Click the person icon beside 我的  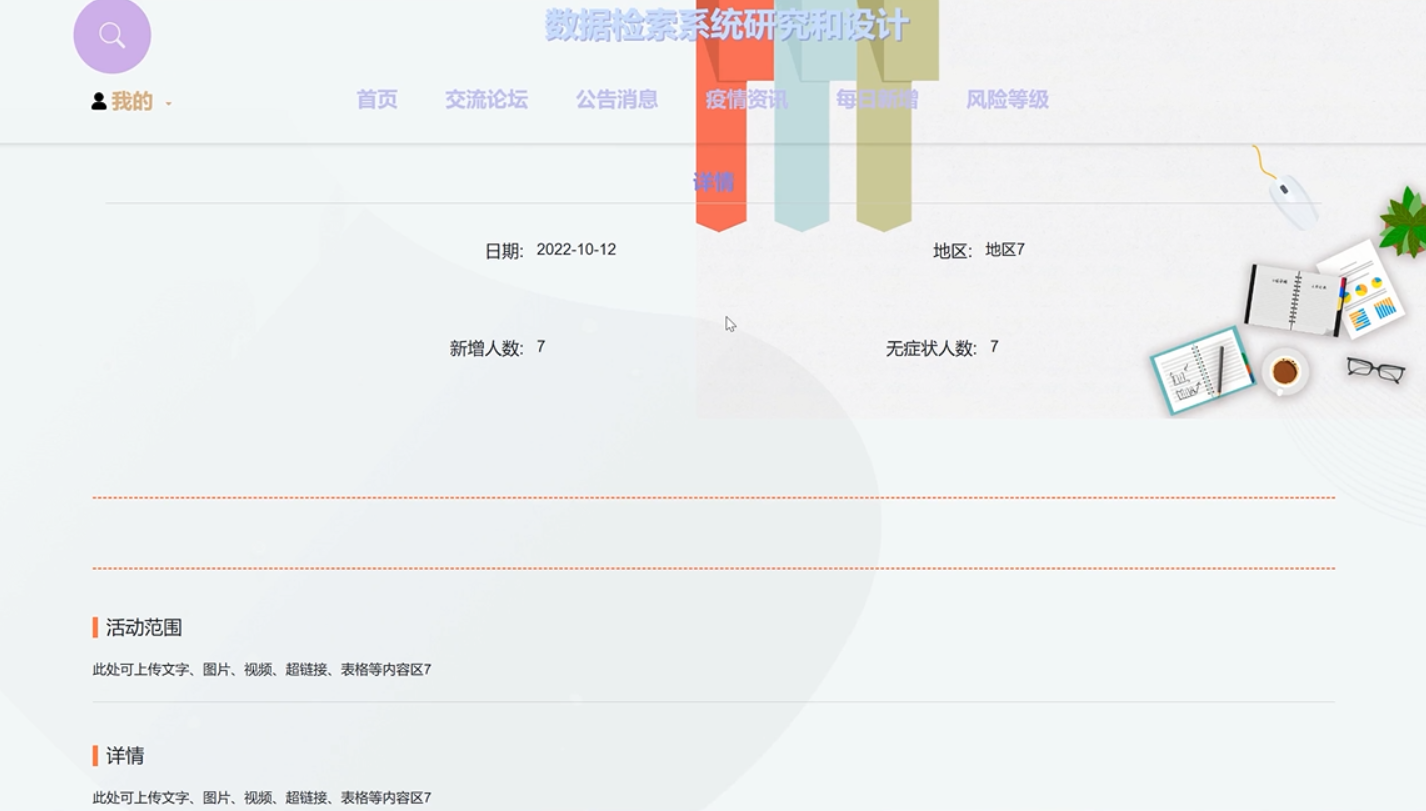pyautogui.click(x=97, y=100)
